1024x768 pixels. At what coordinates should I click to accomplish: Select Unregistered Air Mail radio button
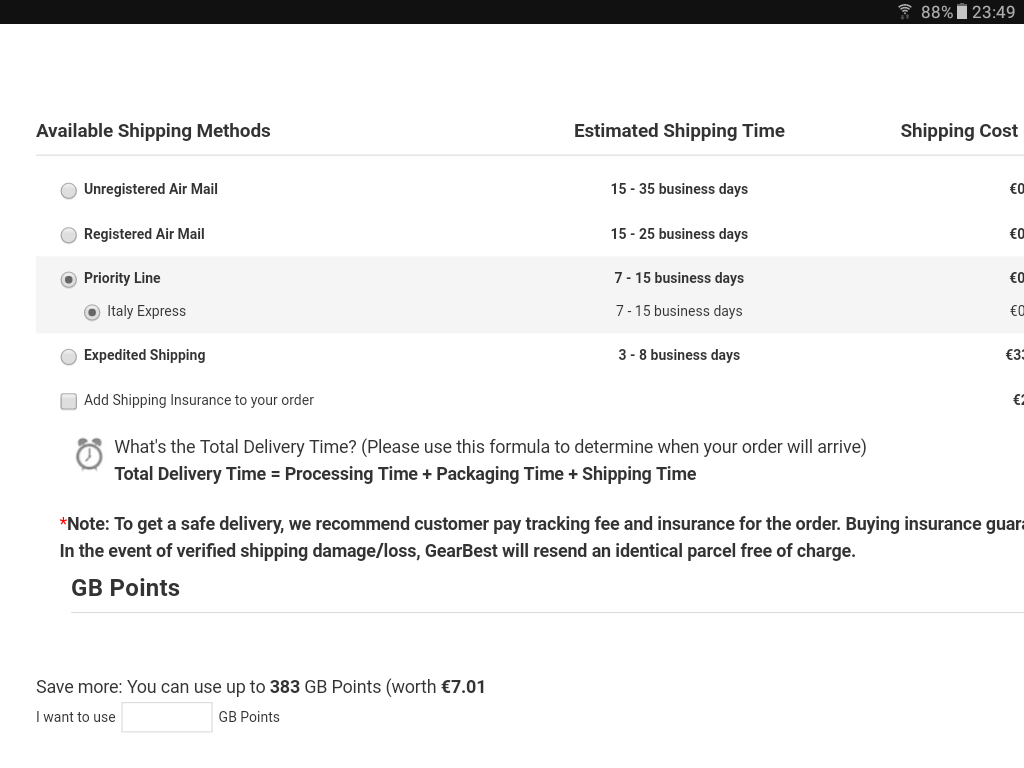point(69,190)
